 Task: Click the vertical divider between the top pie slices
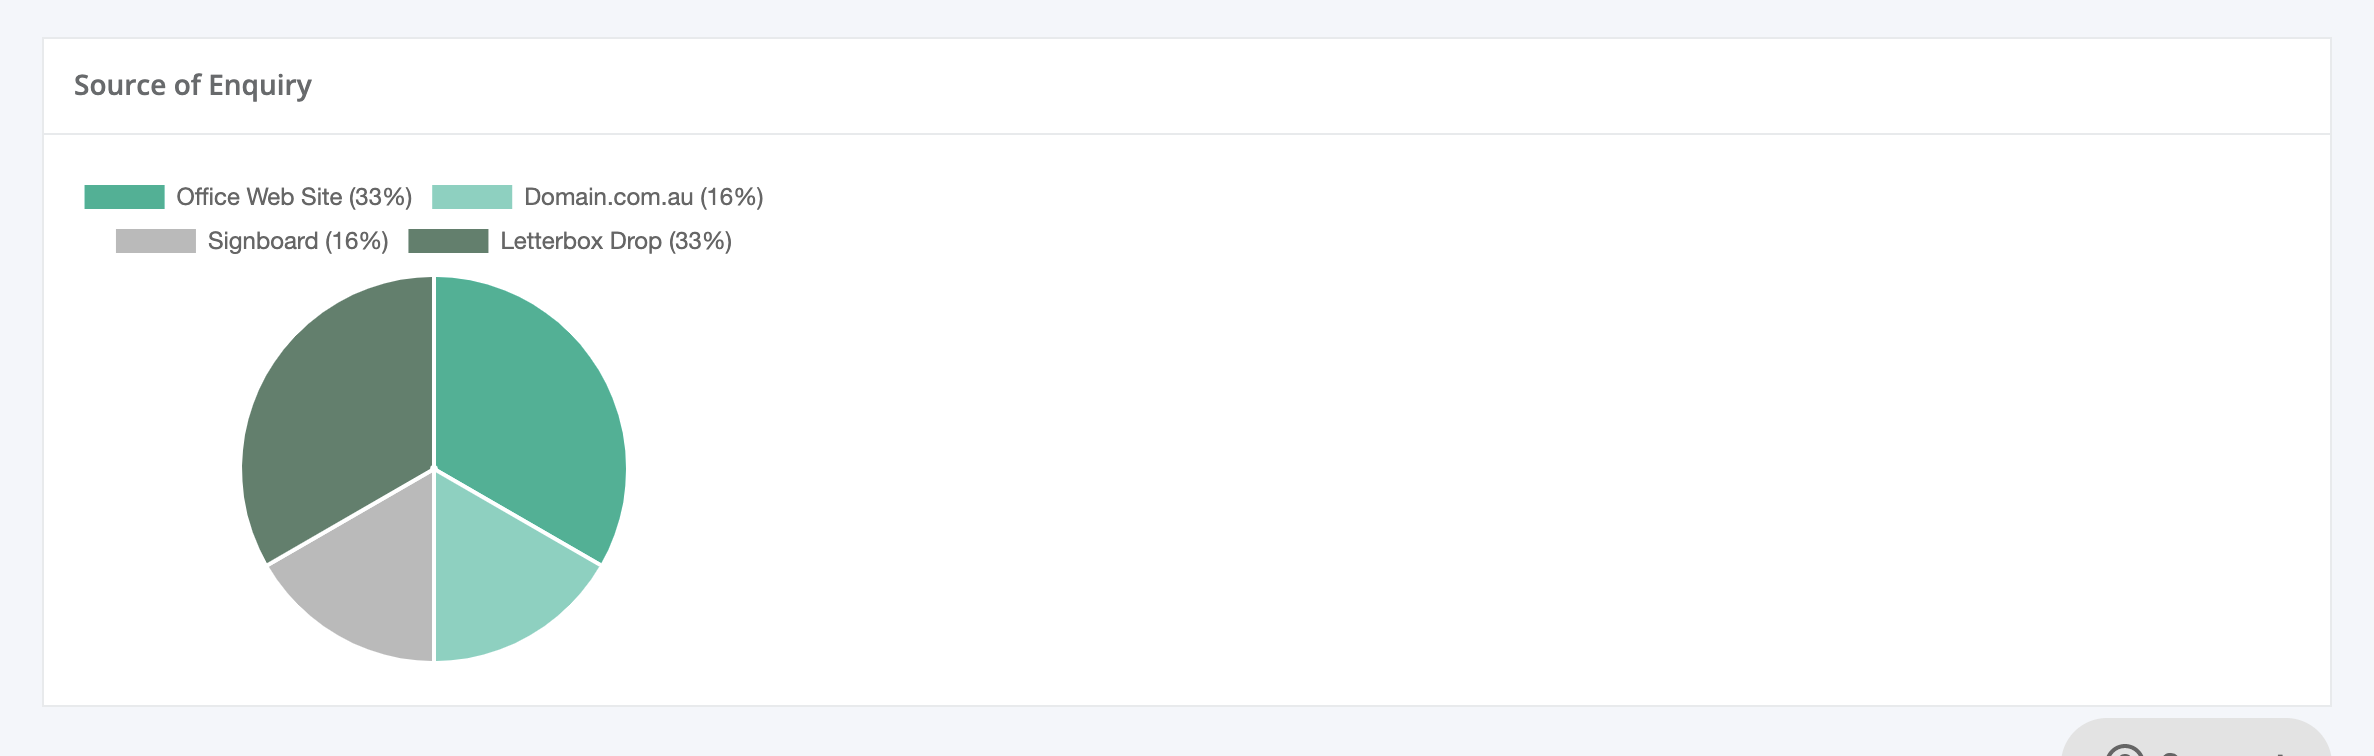[x=434, y=372]
